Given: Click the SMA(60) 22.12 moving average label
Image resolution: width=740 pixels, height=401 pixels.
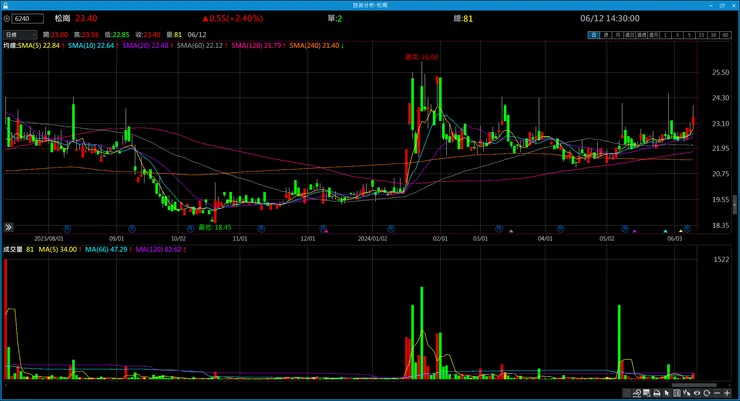Looking at the screenshot, I should pyautogui.click(x=202, y=46).
